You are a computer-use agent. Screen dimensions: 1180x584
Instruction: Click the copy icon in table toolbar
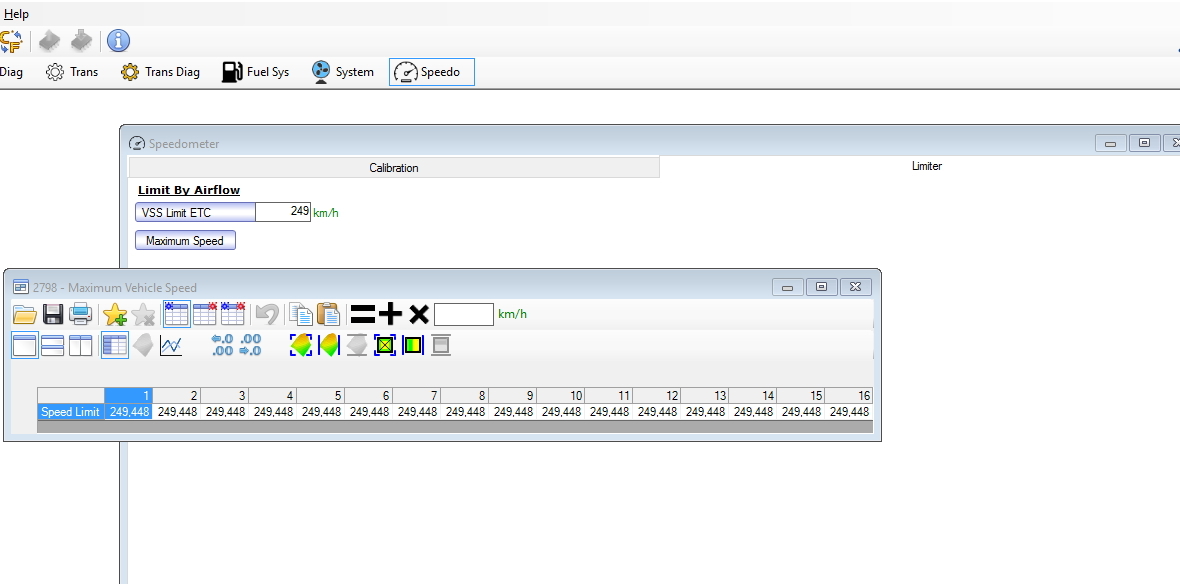point(300,314)
